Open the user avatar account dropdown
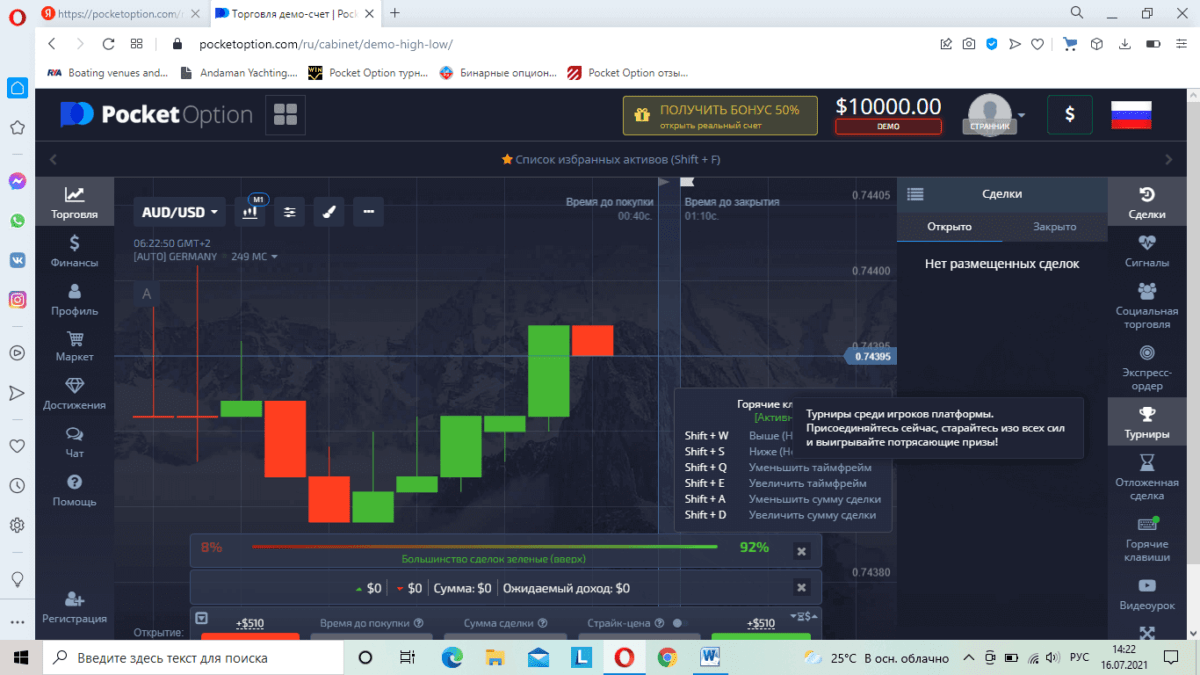Viewport: 1200px width, 675px height. 995,114
